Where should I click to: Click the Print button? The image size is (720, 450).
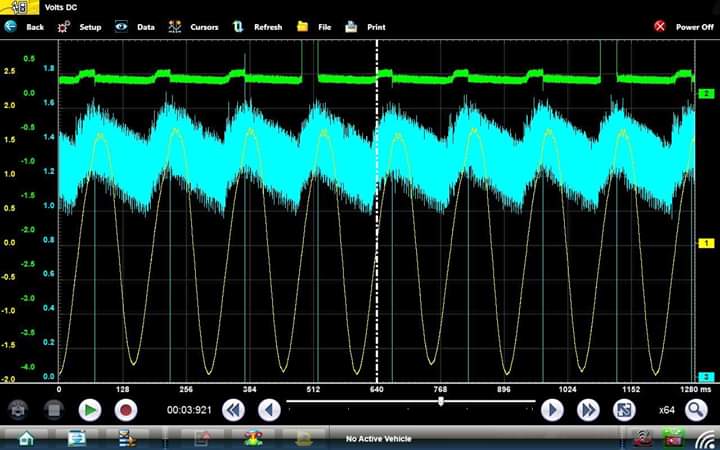coord(365,27)
